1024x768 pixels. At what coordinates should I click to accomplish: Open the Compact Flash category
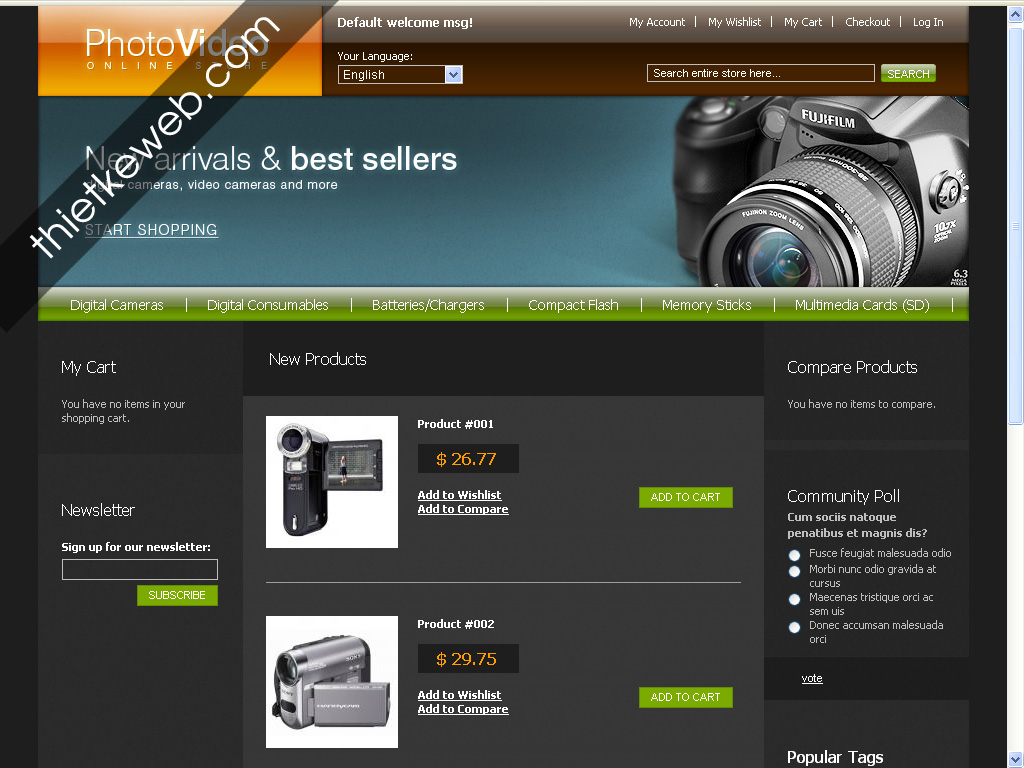[x=573, y=305]
